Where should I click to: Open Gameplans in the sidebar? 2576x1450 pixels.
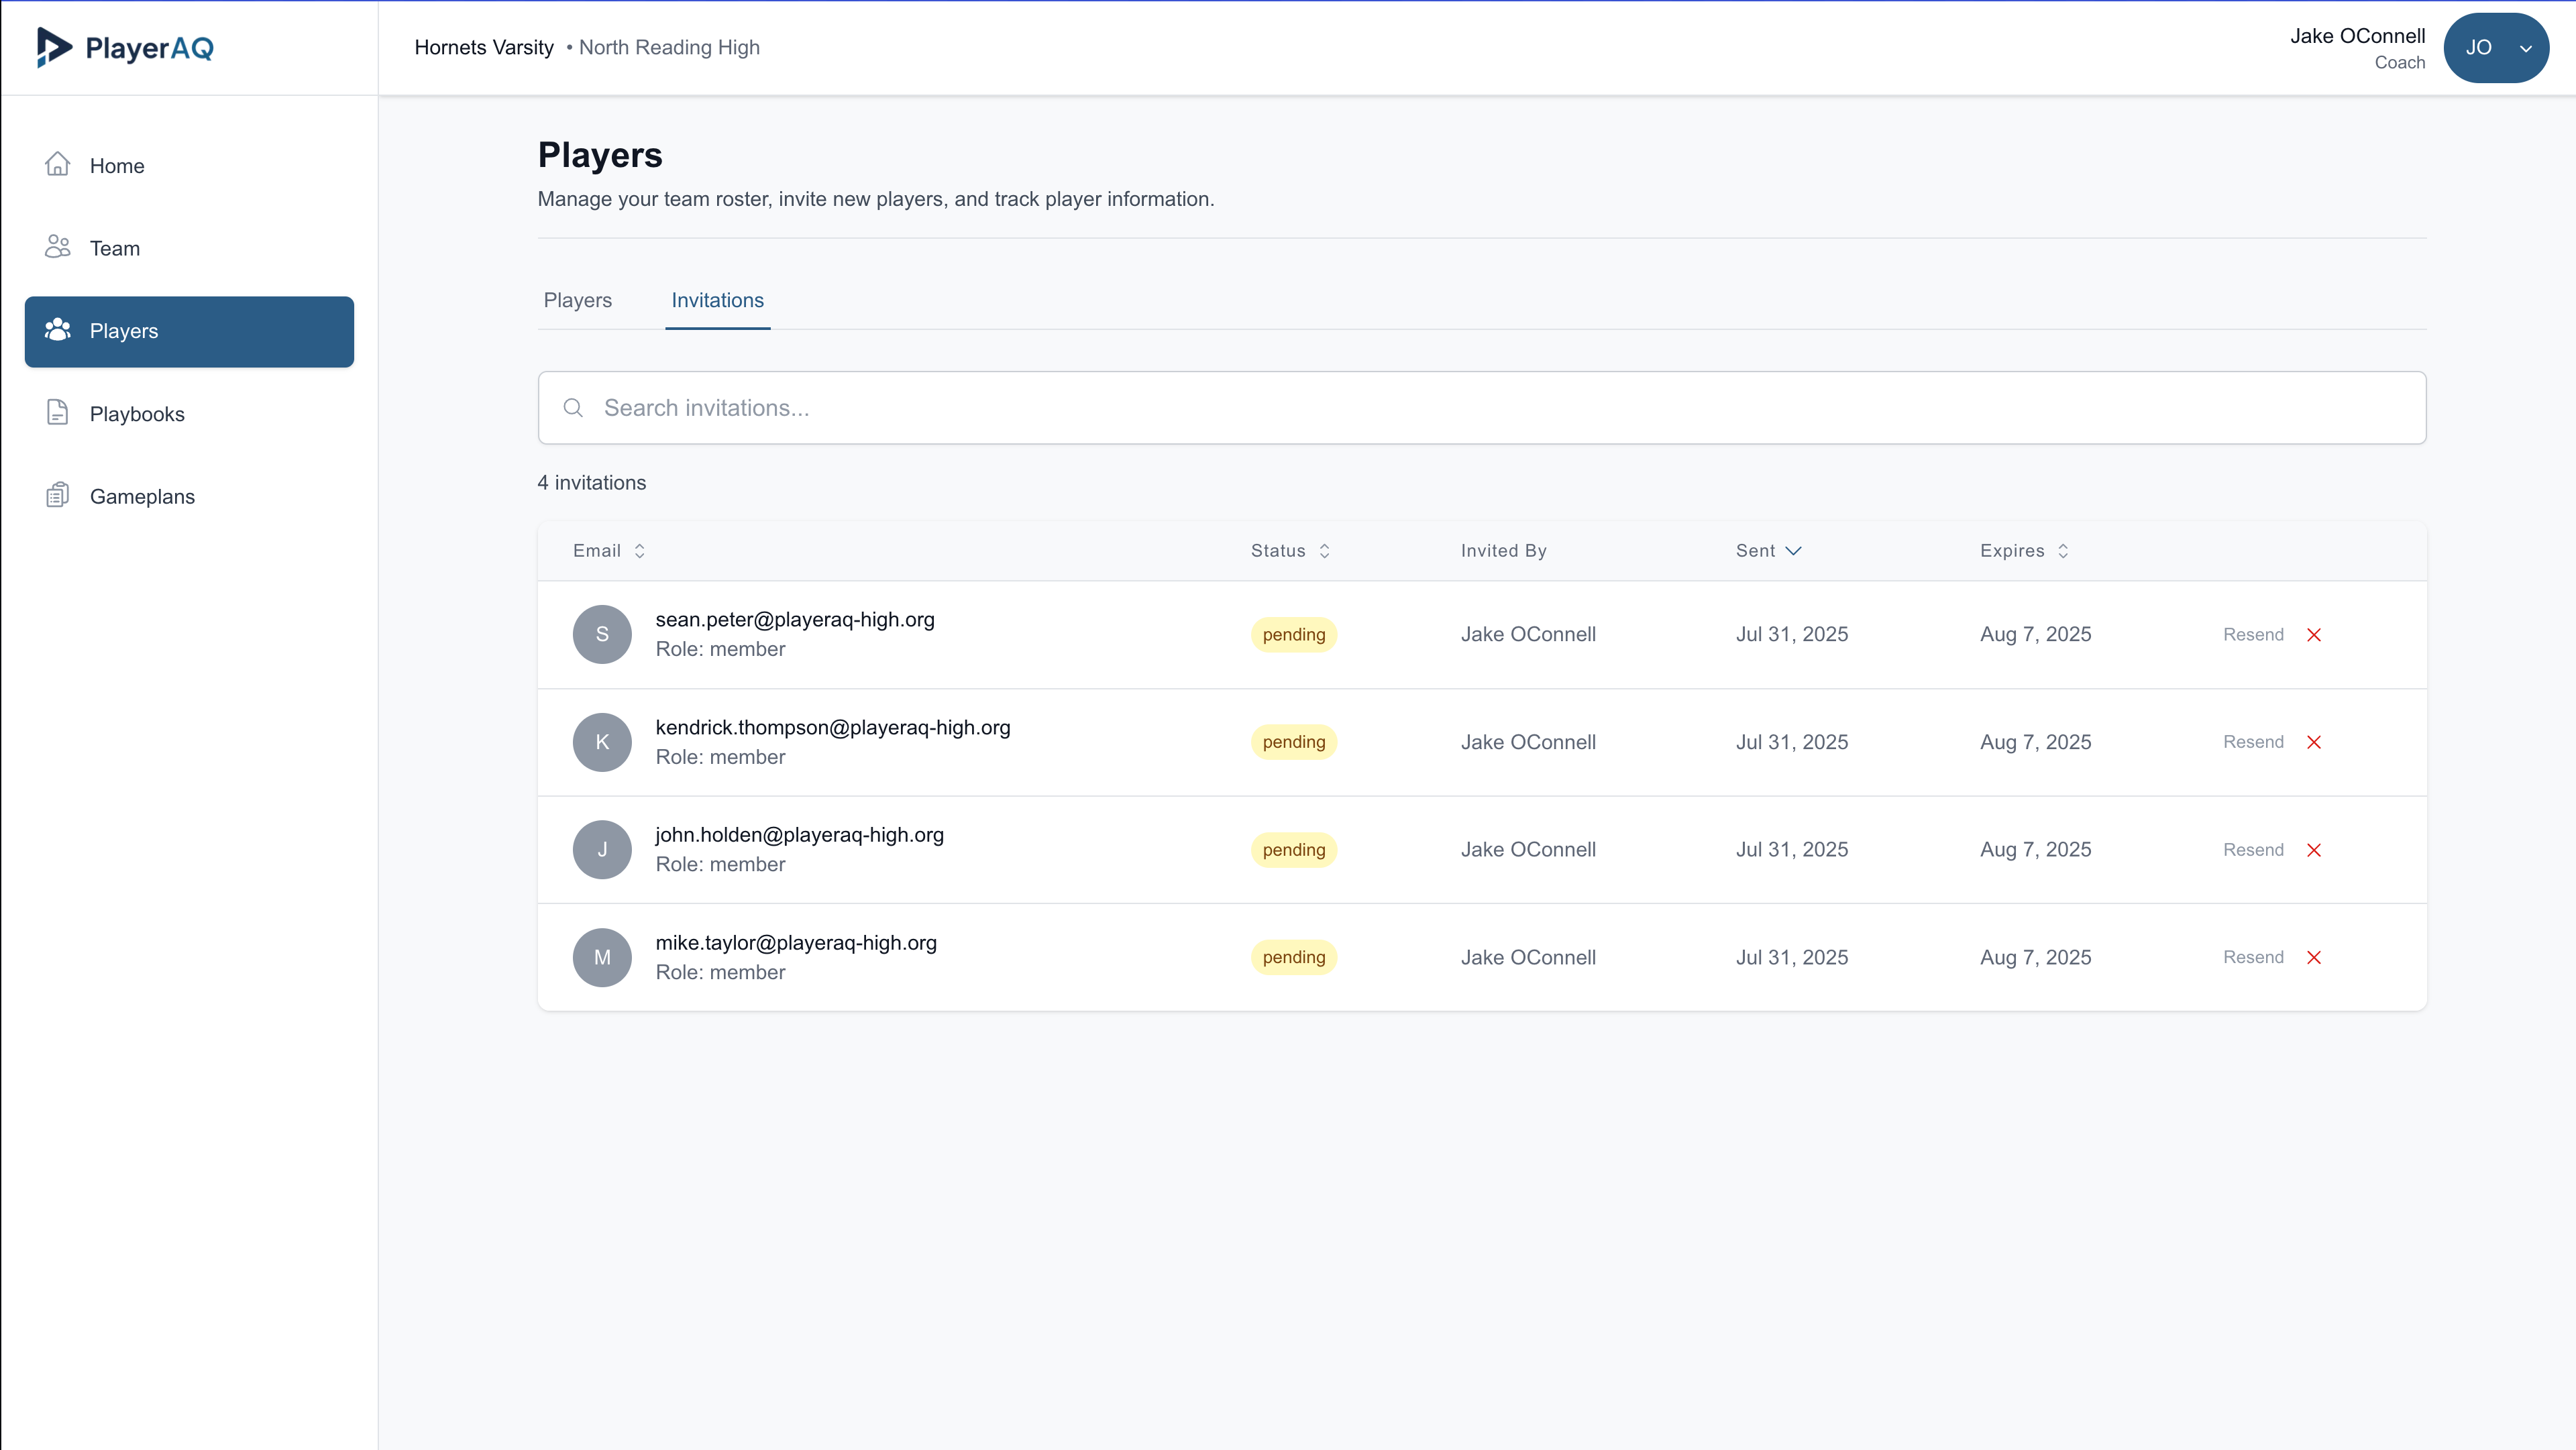[x=189, y=496]
